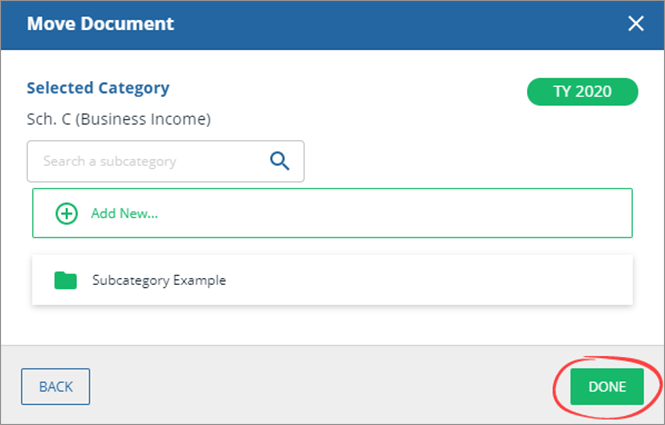Click the Move Document title text

tap(100, 24)
